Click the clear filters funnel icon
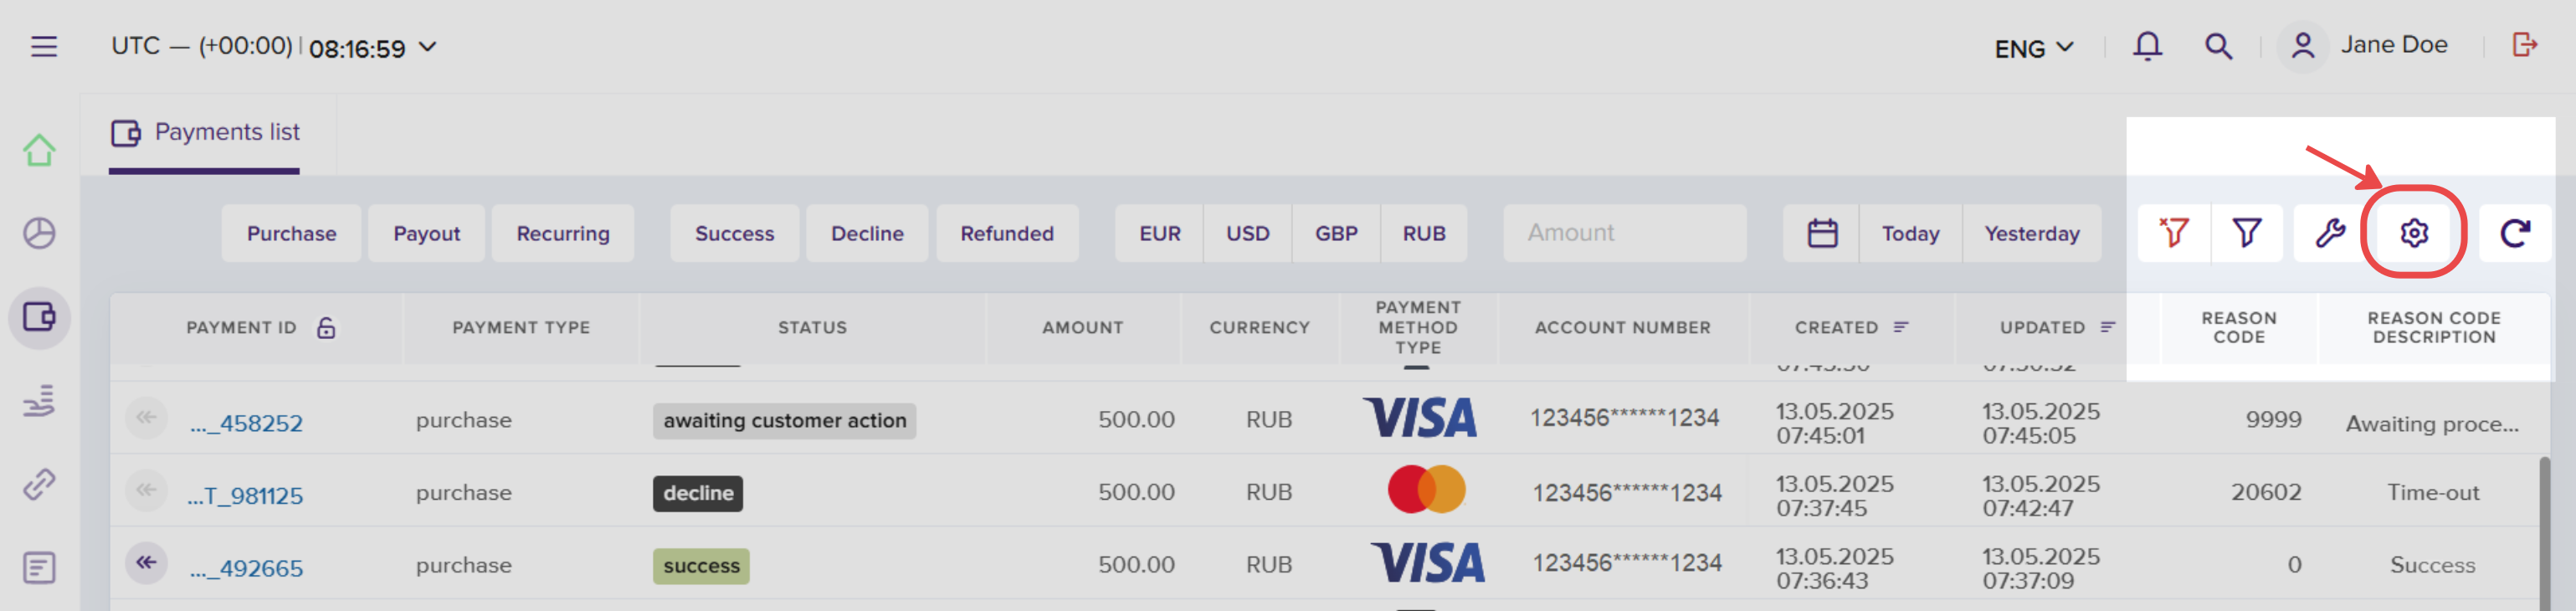 [x=2173, y=233]
